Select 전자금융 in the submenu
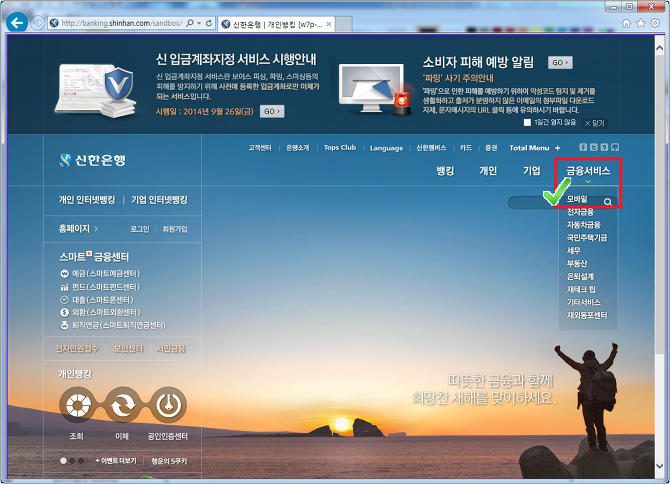Screen dimensions: 670x484 [580, 212]
